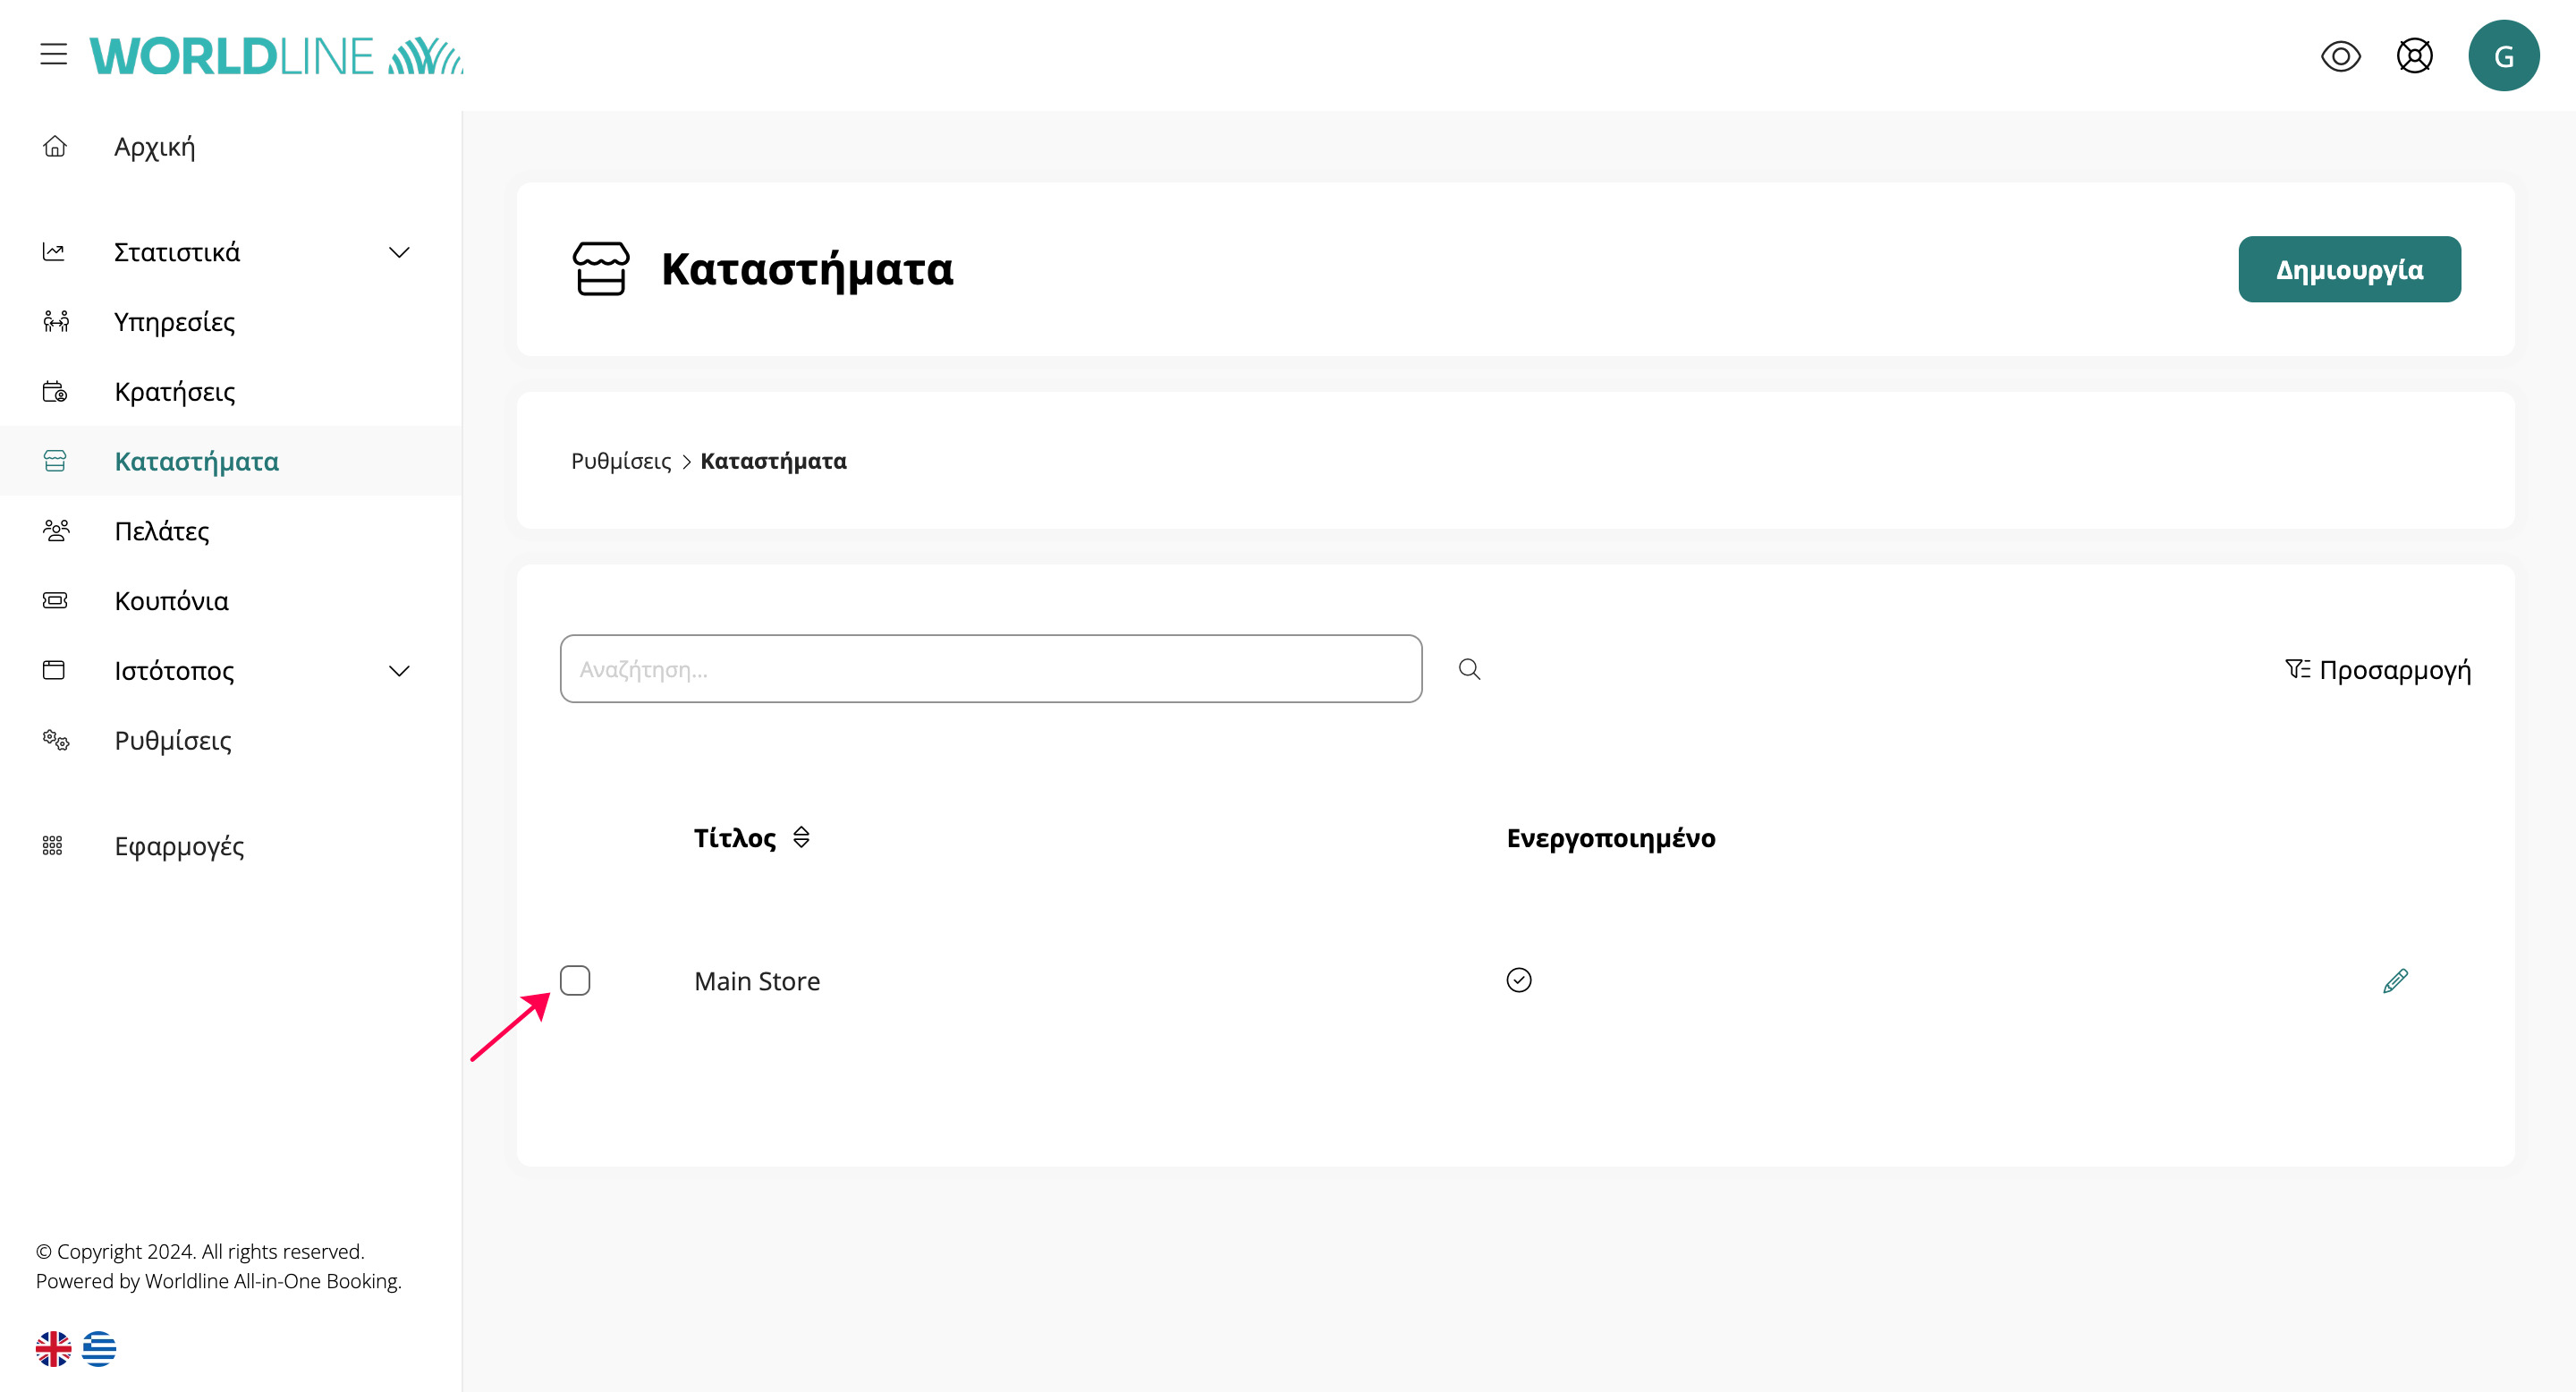This screenshot has height=1392, width=2576.
Task: Focus the Αναζήτηση search field
Action: coord(990,669)
